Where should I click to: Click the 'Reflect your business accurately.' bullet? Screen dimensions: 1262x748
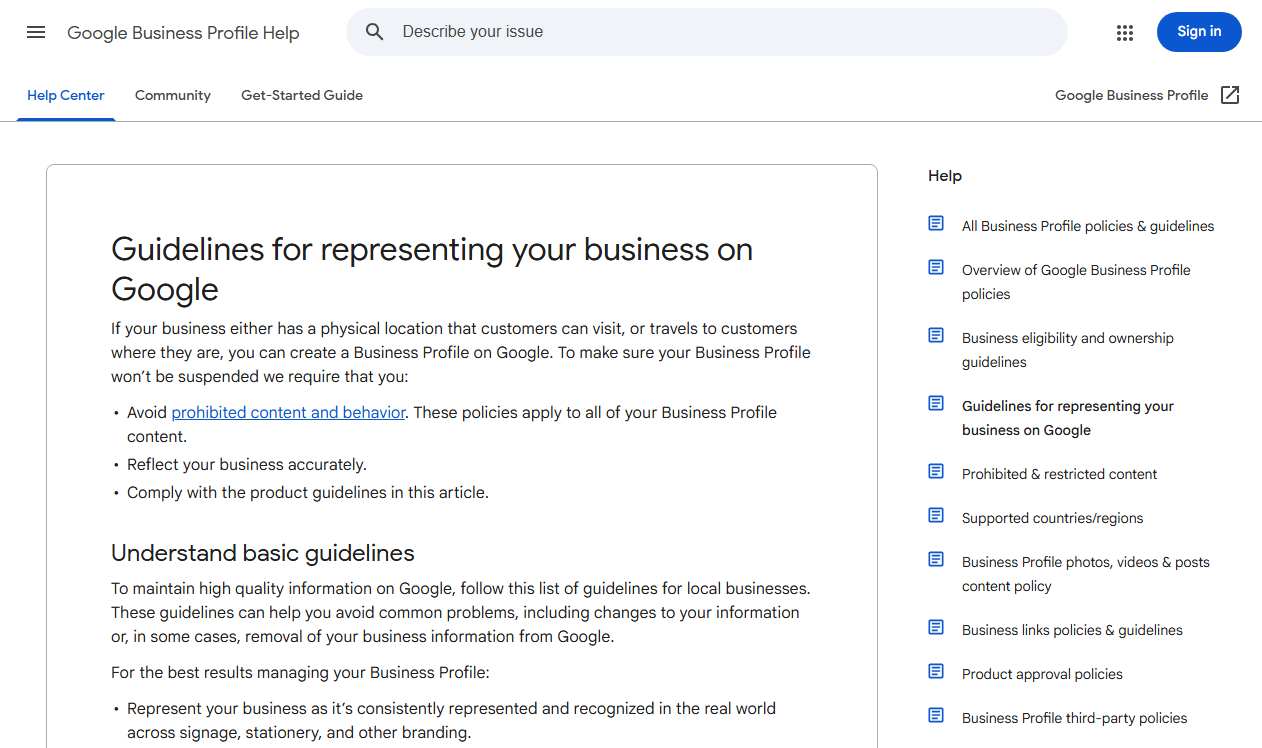point(247,464)
